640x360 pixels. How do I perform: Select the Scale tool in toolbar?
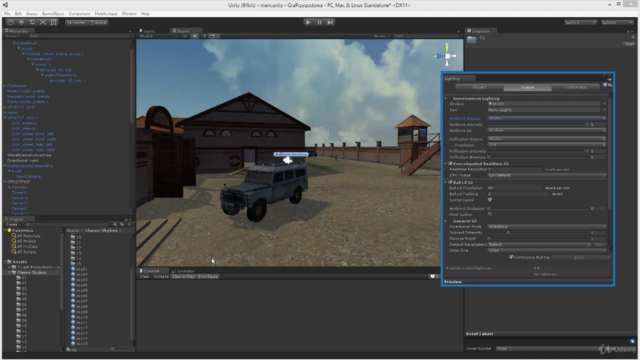[43, 22]
